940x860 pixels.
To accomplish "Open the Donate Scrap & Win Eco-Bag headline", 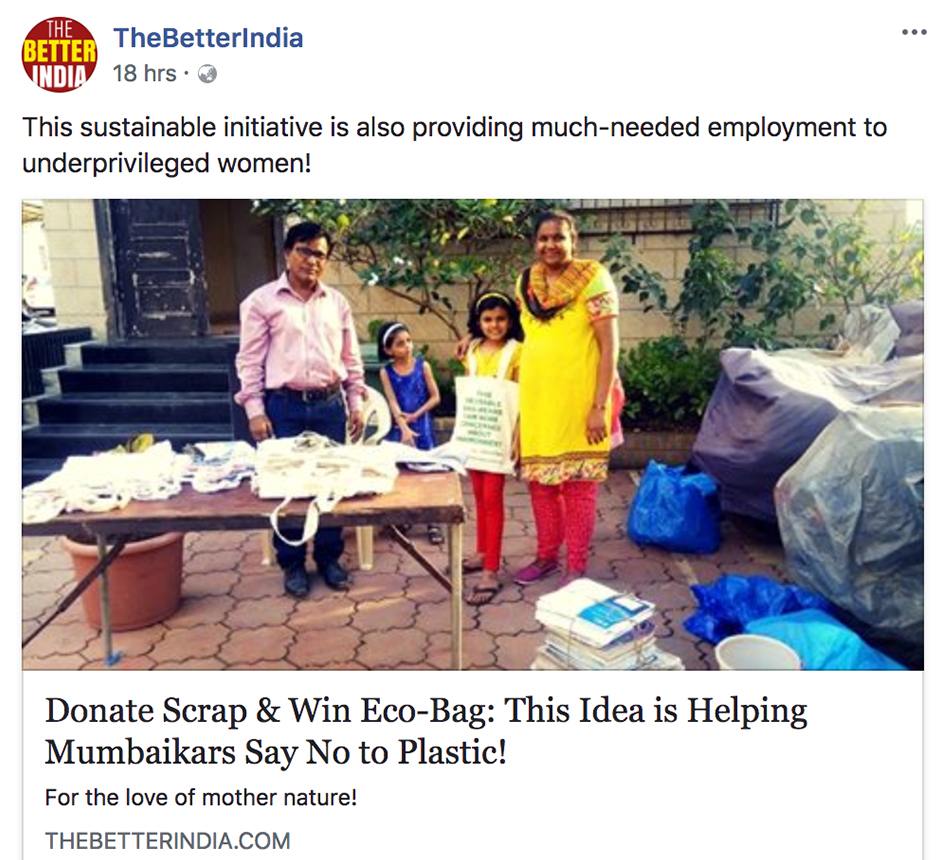I will click(426, 731).
